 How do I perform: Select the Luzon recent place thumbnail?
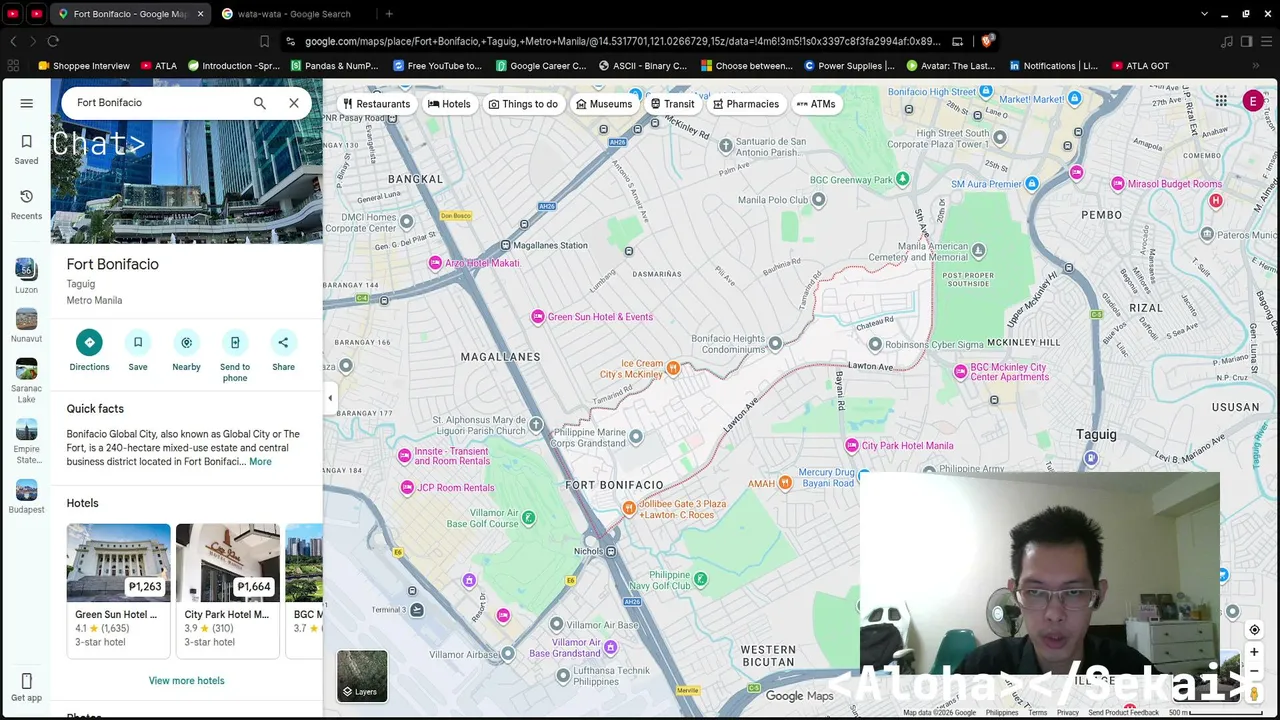click(27, 276)
